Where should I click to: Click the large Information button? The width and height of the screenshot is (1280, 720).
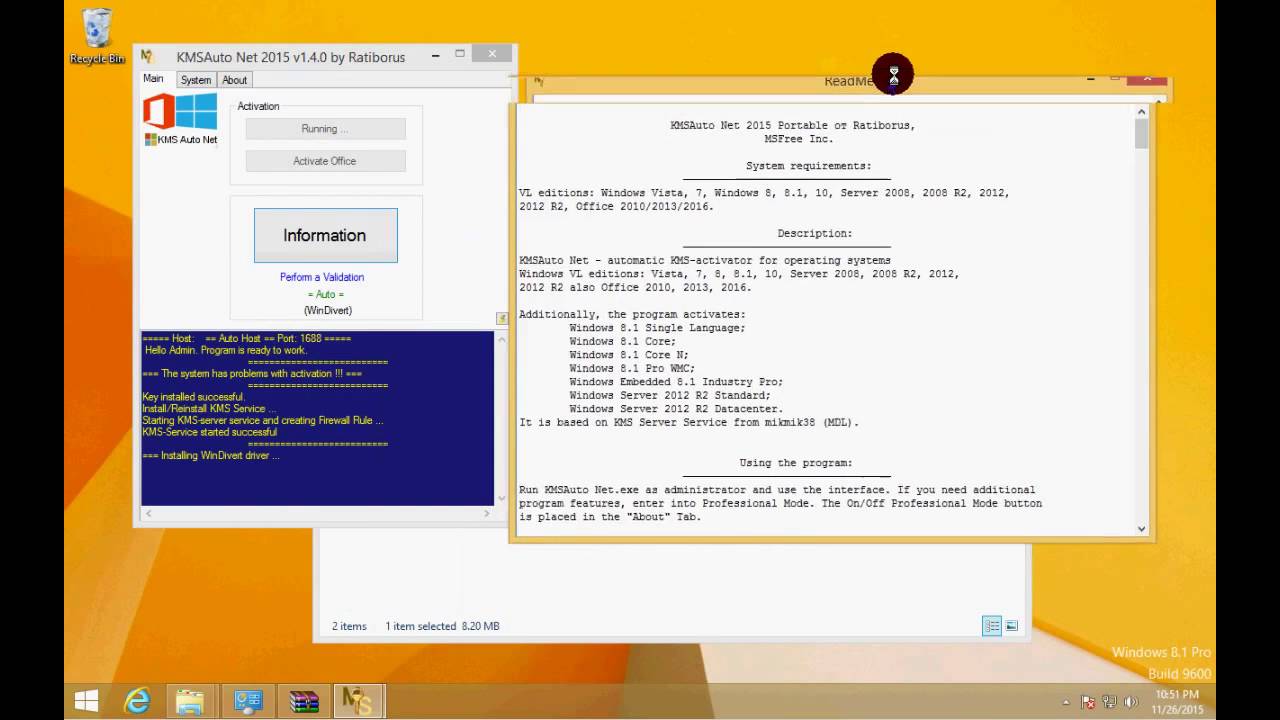[x=326, y=236]
